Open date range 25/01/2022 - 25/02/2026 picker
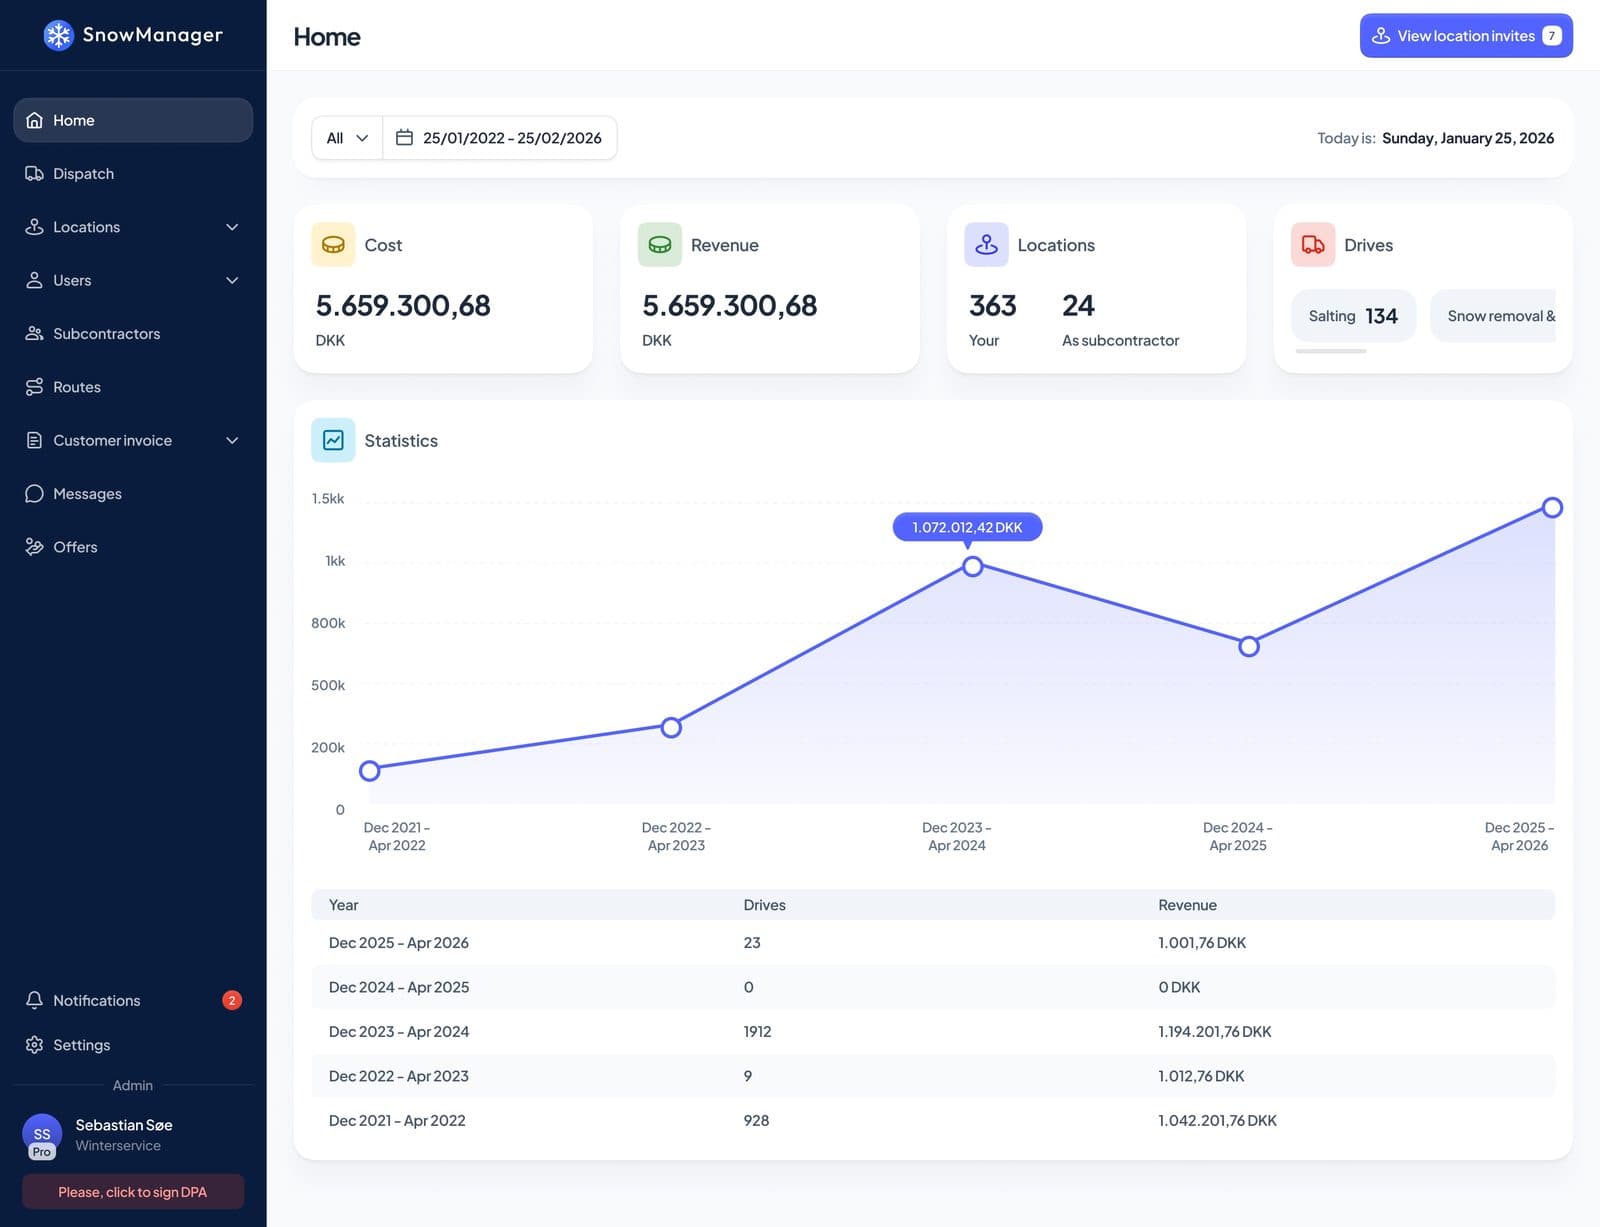 [x=500, y=138]
